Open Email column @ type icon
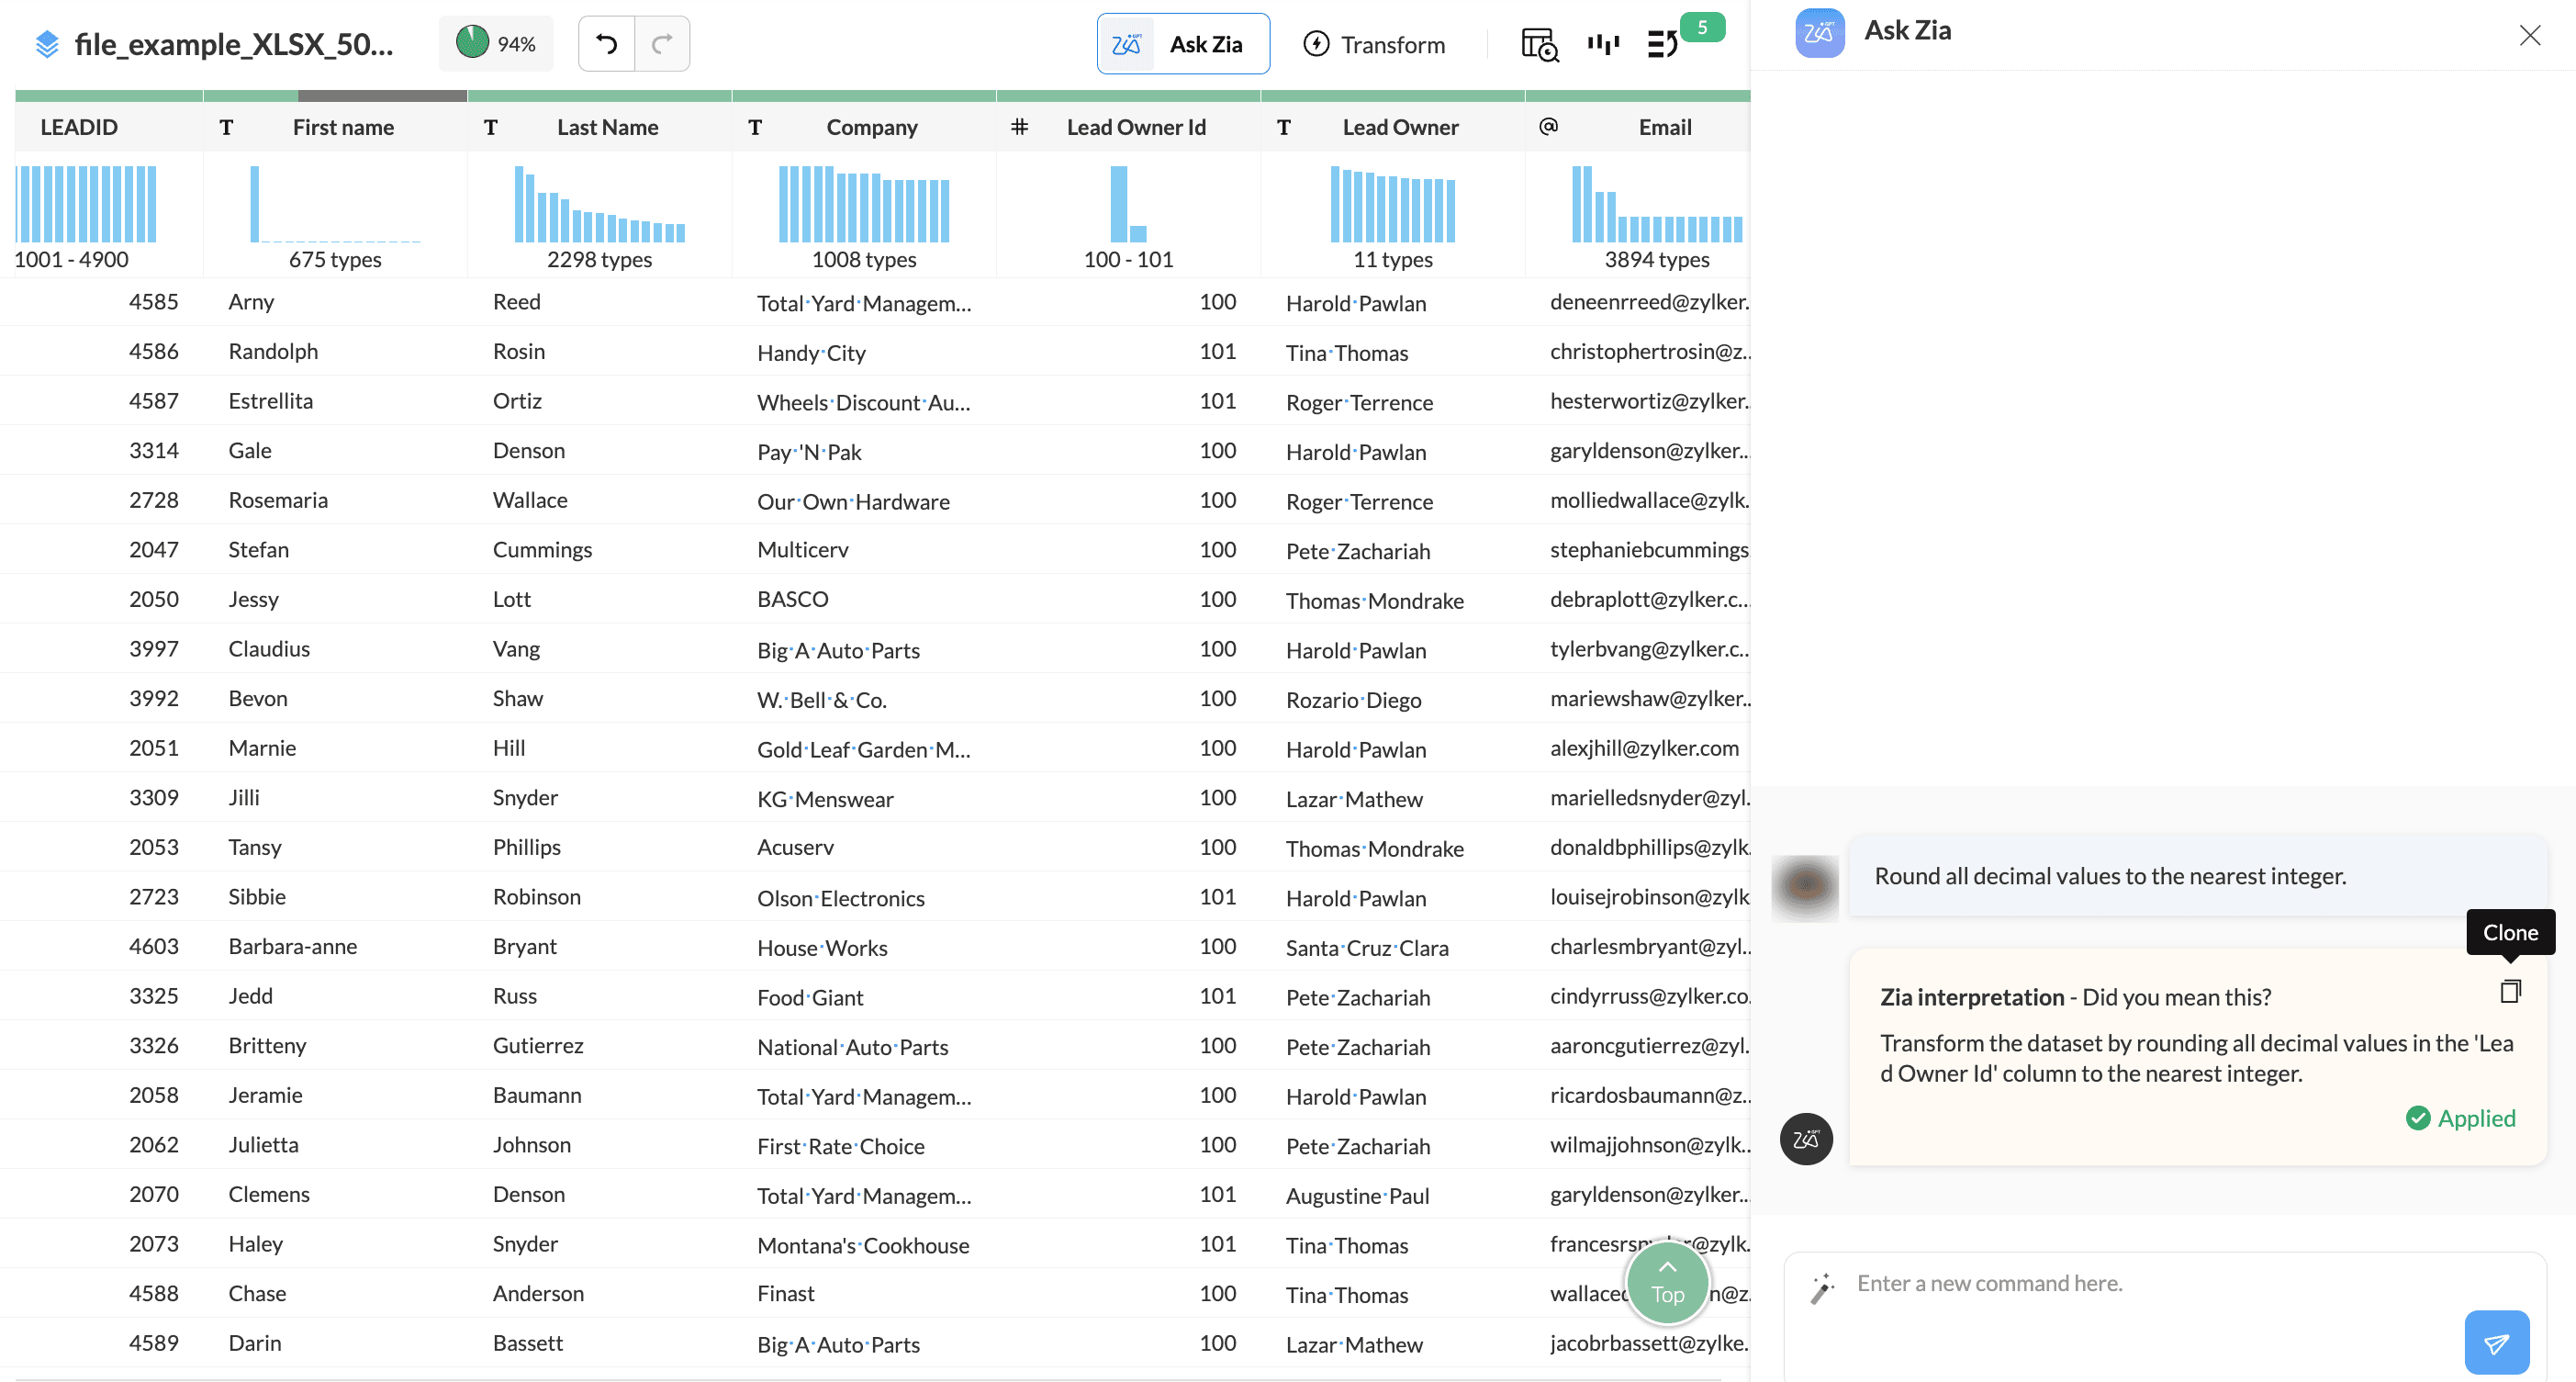This screenshot has height=1382, width=2576. point(1548,127)
